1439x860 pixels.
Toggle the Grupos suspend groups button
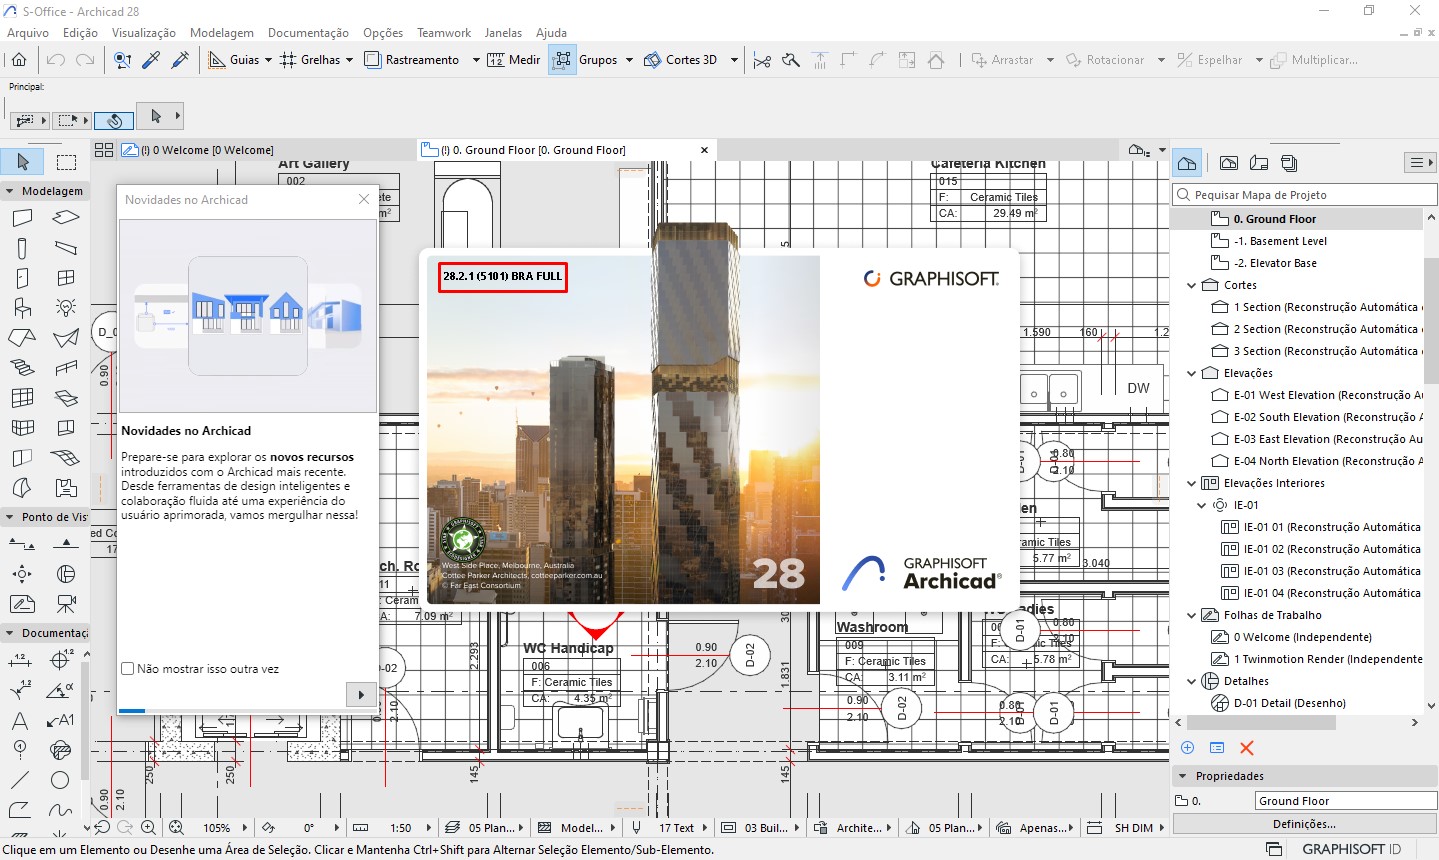562,60
